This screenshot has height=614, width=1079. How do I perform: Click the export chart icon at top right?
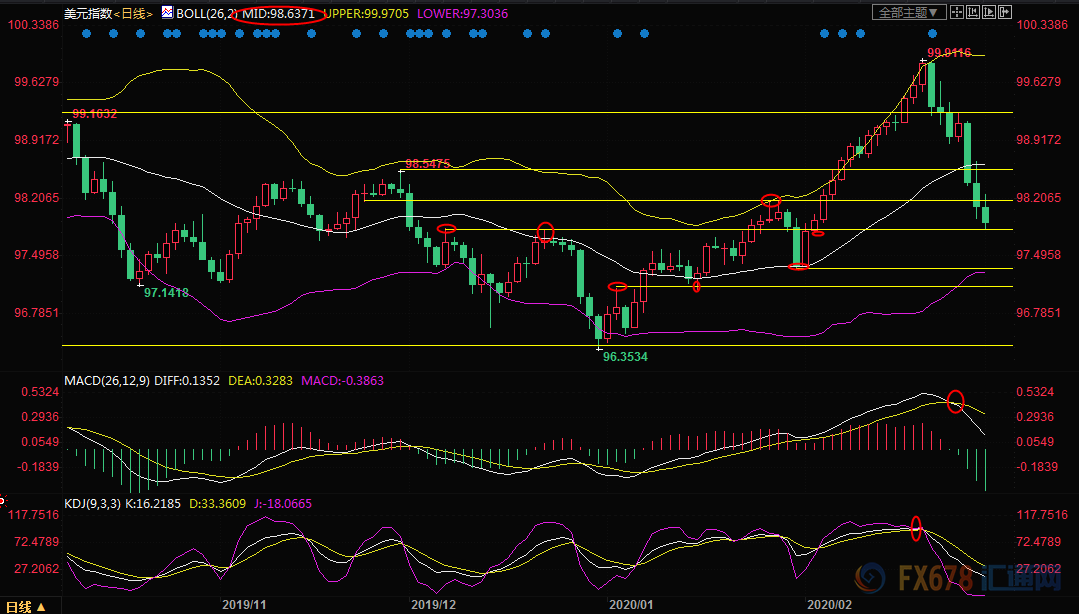tap(1005, 12)
